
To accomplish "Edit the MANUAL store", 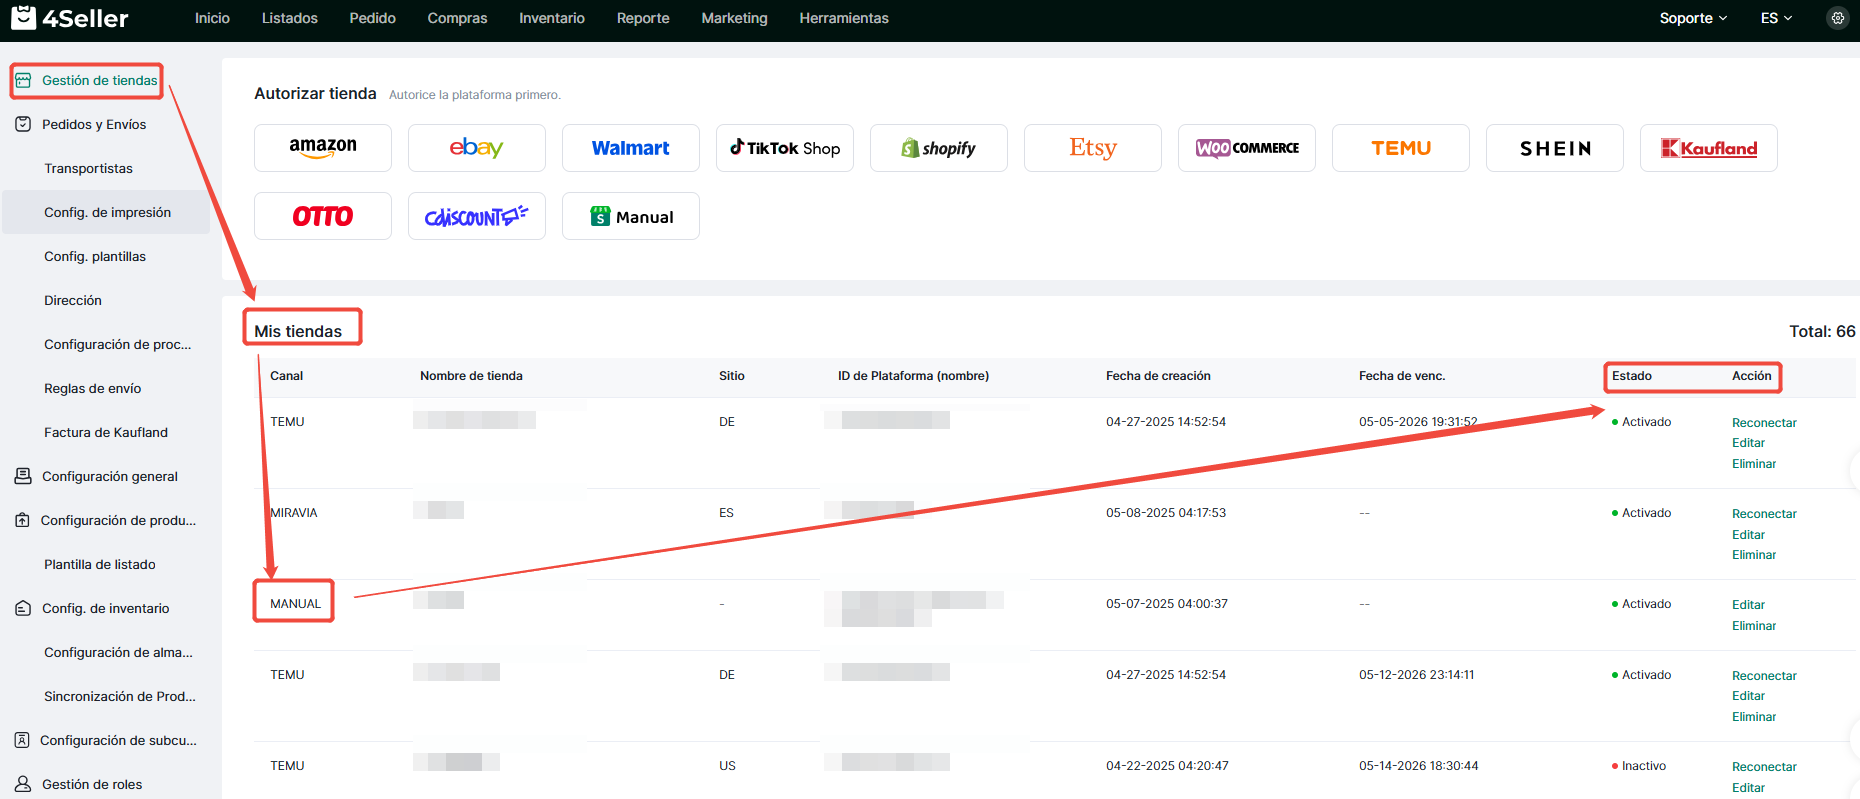I will [1748, 605].
